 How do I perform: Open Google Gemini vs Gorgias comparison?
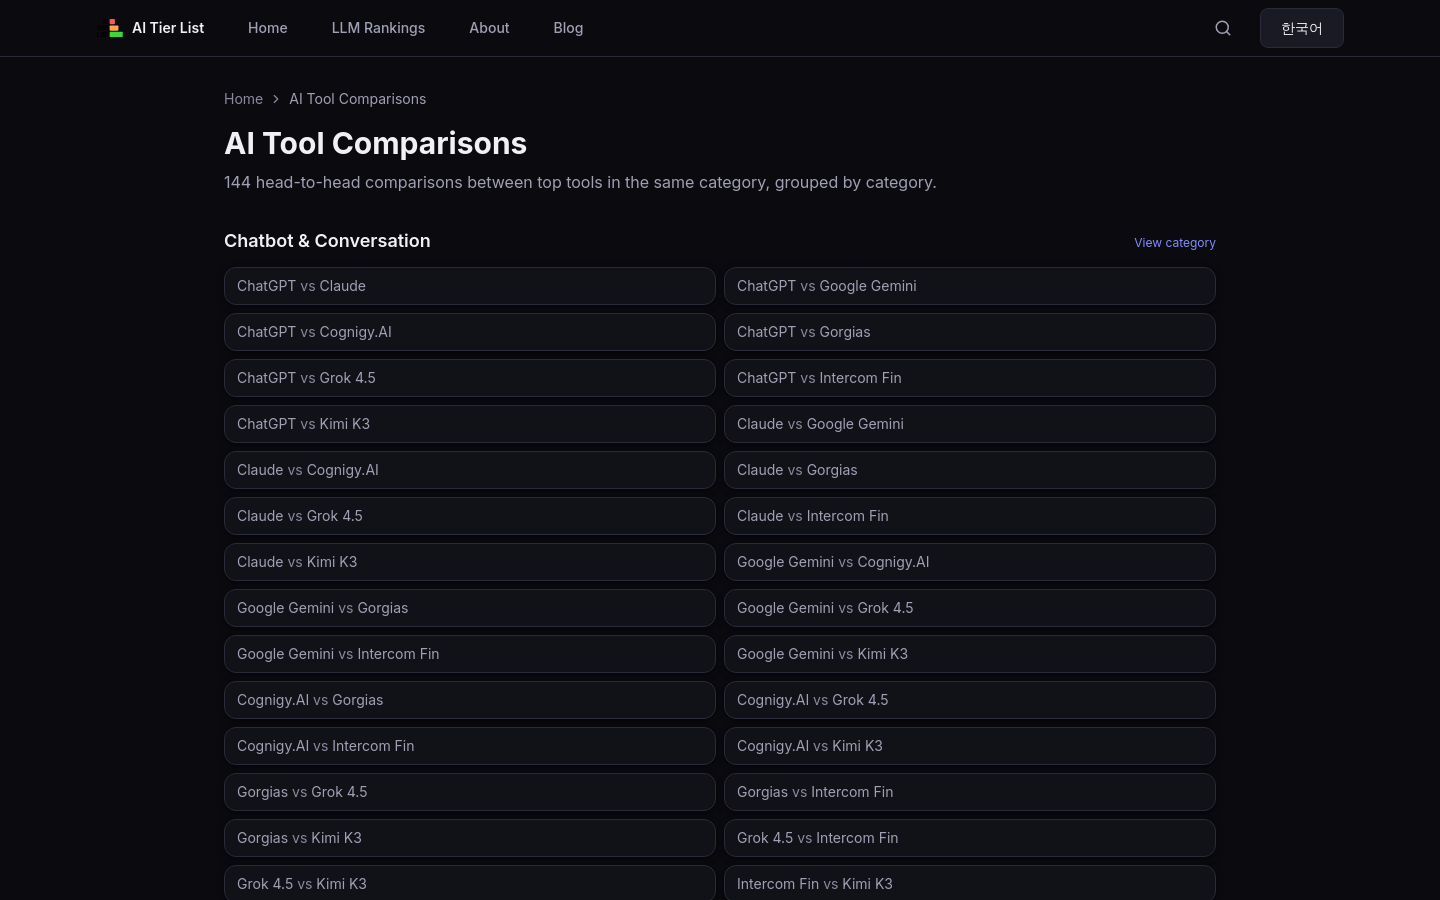(x=470, y=608)
